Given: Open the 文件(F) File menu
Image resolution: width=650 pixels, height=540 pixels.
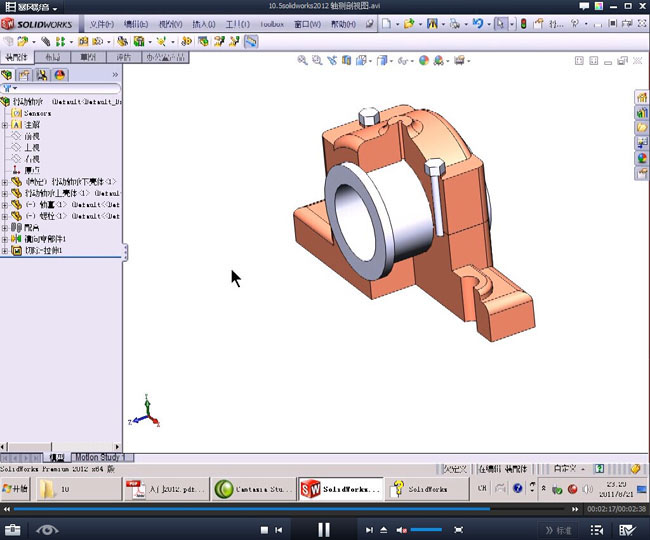Looking at the screenshot, I should click(x=102, y=24).
